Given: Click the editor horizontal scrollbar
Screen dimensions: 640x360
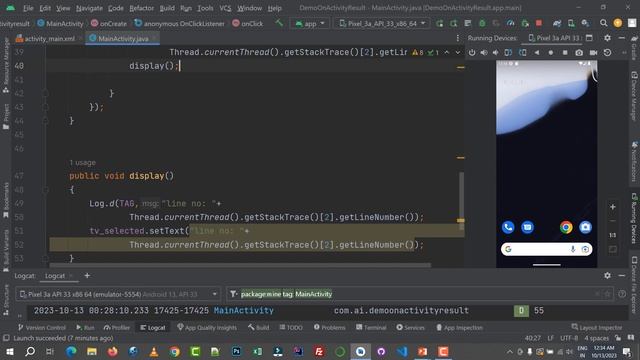Looking at the screenshot, I should (x=239, y=265).
